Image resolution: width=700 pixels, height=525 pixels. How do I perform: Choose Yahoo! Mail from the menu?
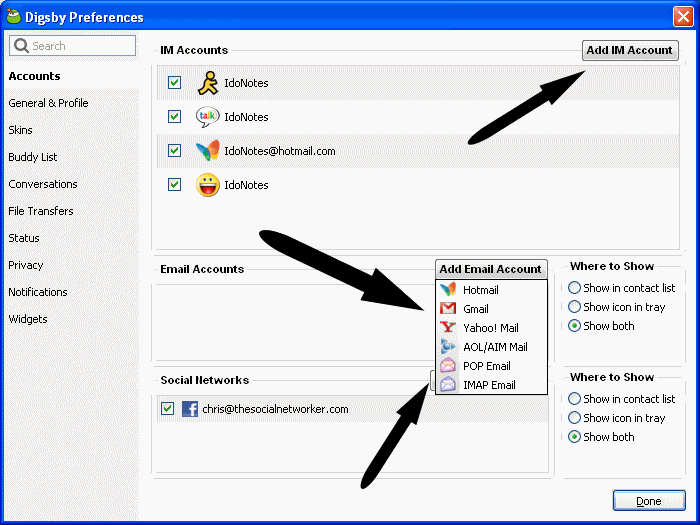click(x=491, y=328)
